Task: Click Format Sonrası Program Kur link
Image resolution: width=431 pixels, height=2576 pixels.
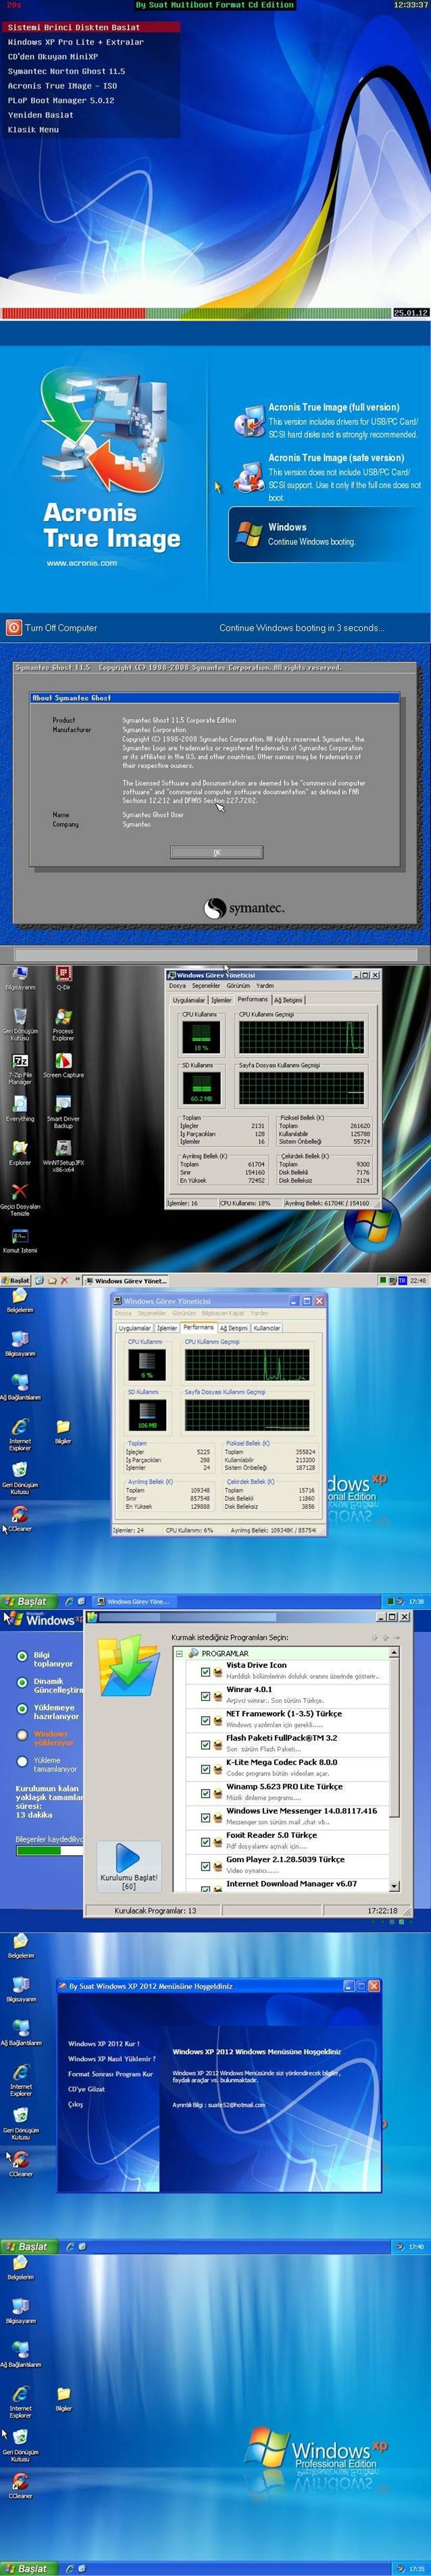Action: (x=110, y=2074)
